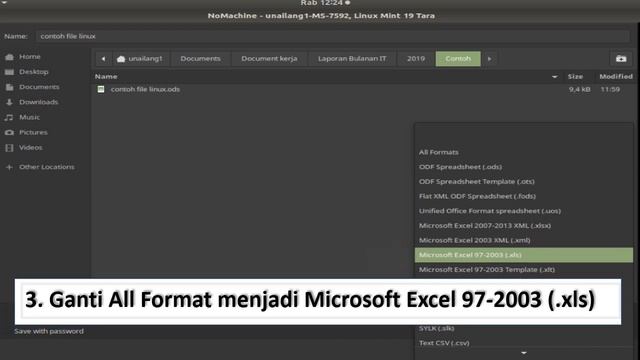This screenshot has height=360, width=640.
Task: Open Pictures folder in sidebar
Action: pyautogui.click(x=33, y=132)
